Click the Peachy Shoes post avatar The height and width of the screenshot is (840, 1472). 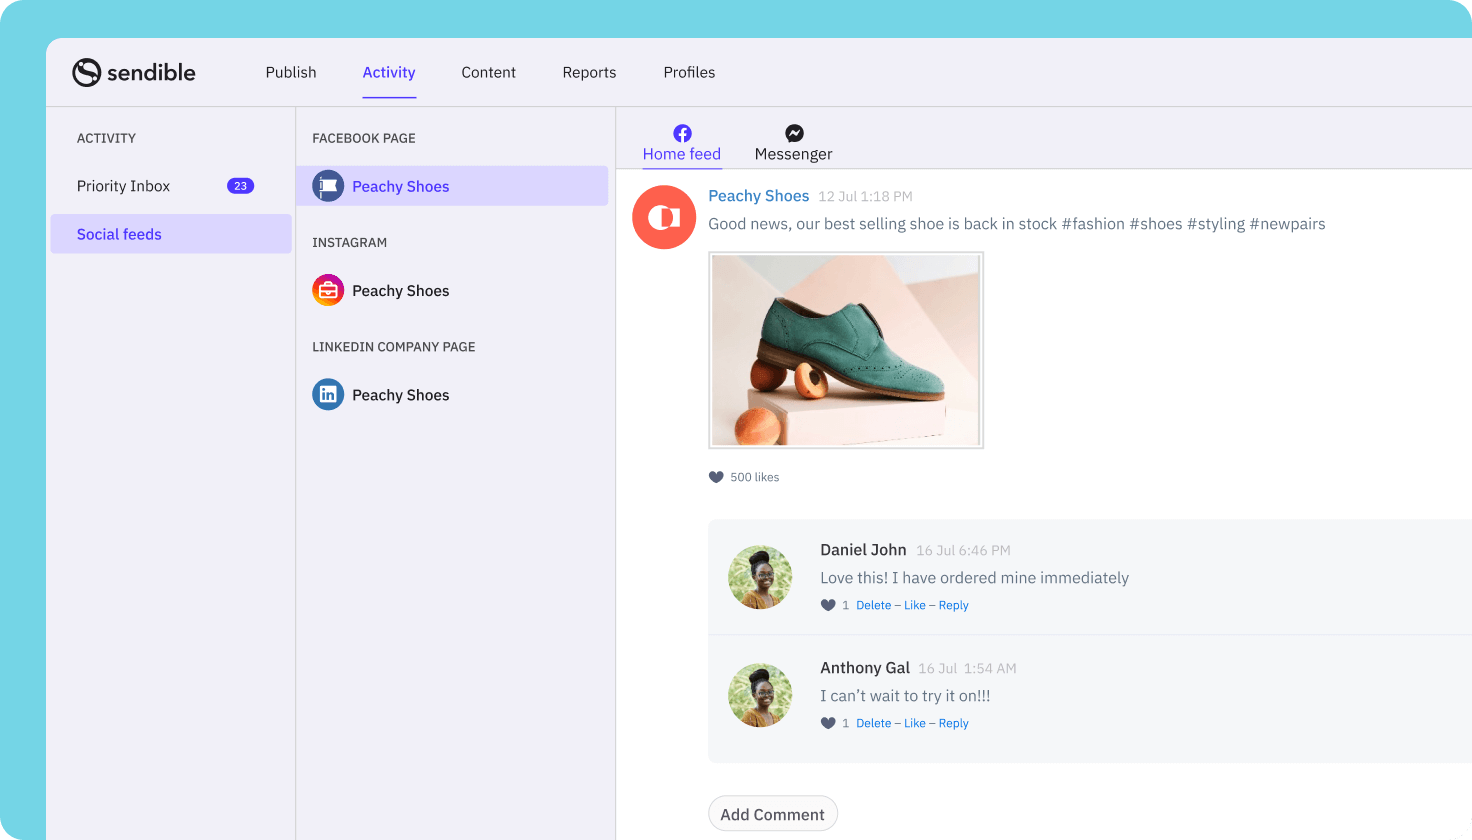point(664,216)
